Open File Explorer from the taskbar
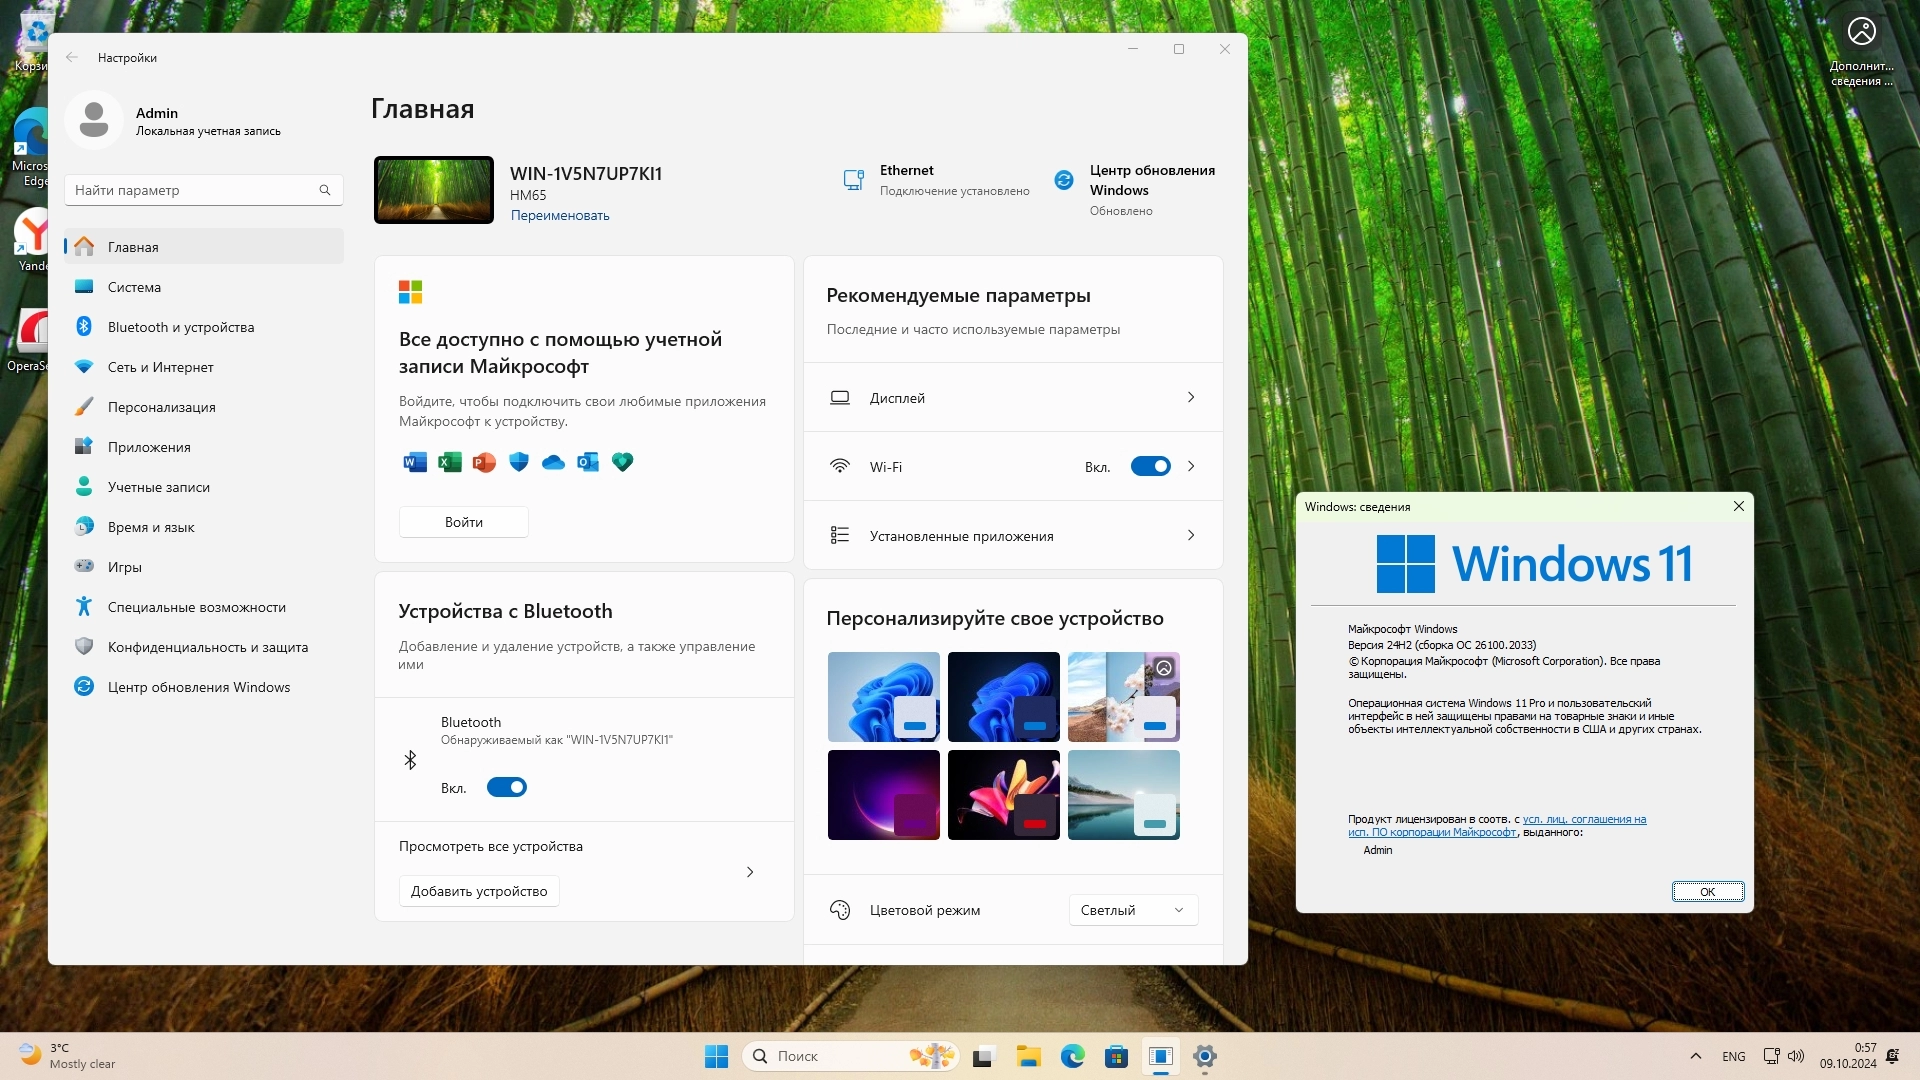 pos(1028,1056)
